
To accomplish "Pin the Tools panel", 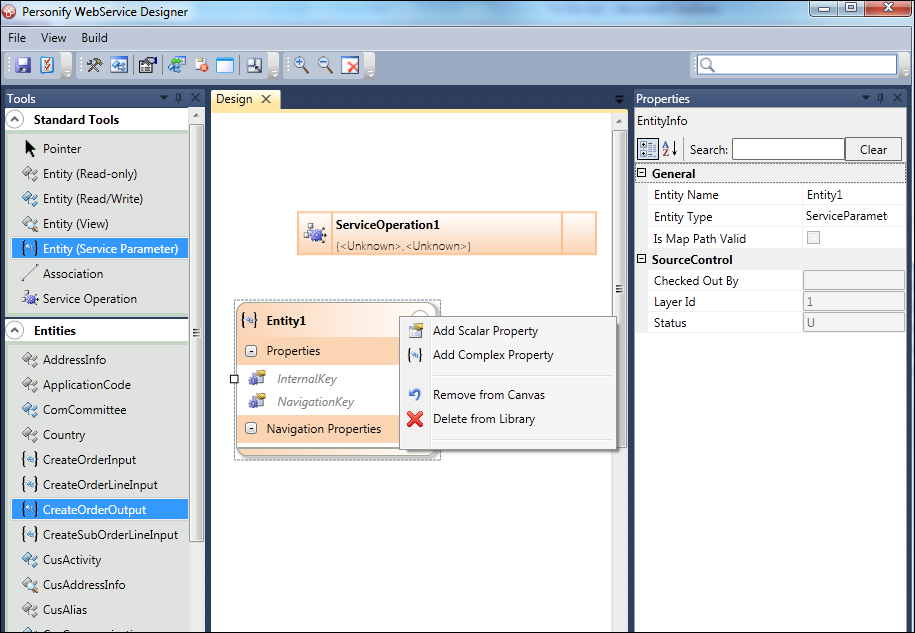I will click(179, 98).
